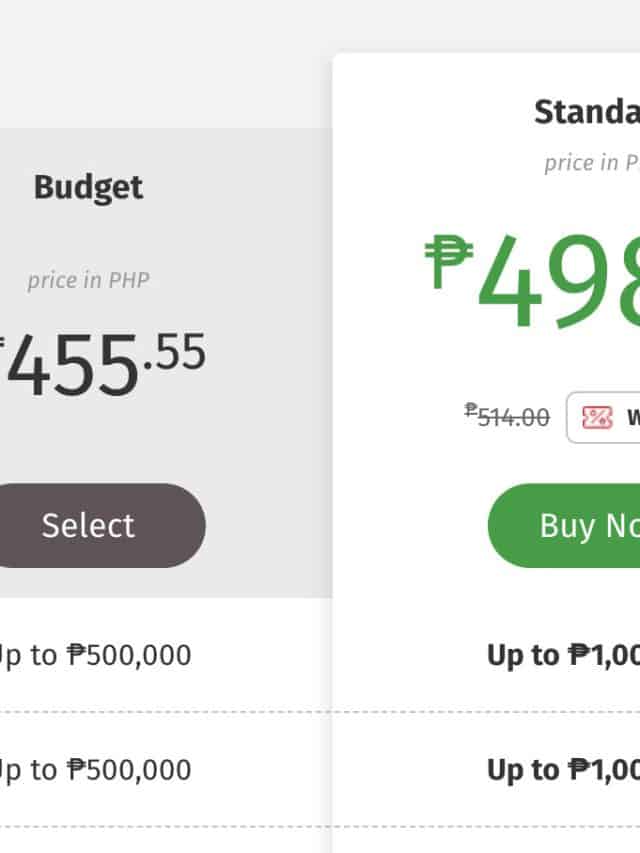Click the crossed-out 514.00 original price

(x=512, y=417)
